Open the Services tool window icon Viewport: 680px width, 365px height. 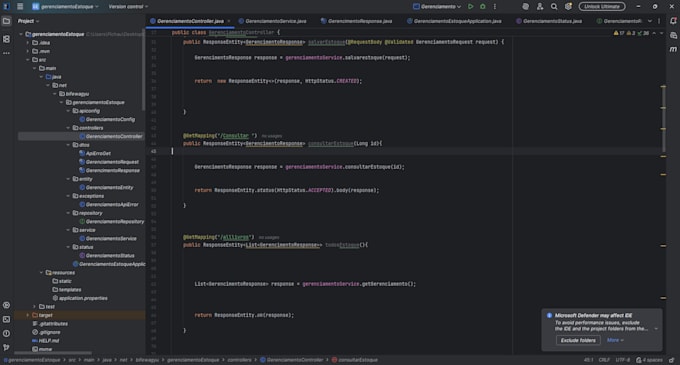coord(7,305)
